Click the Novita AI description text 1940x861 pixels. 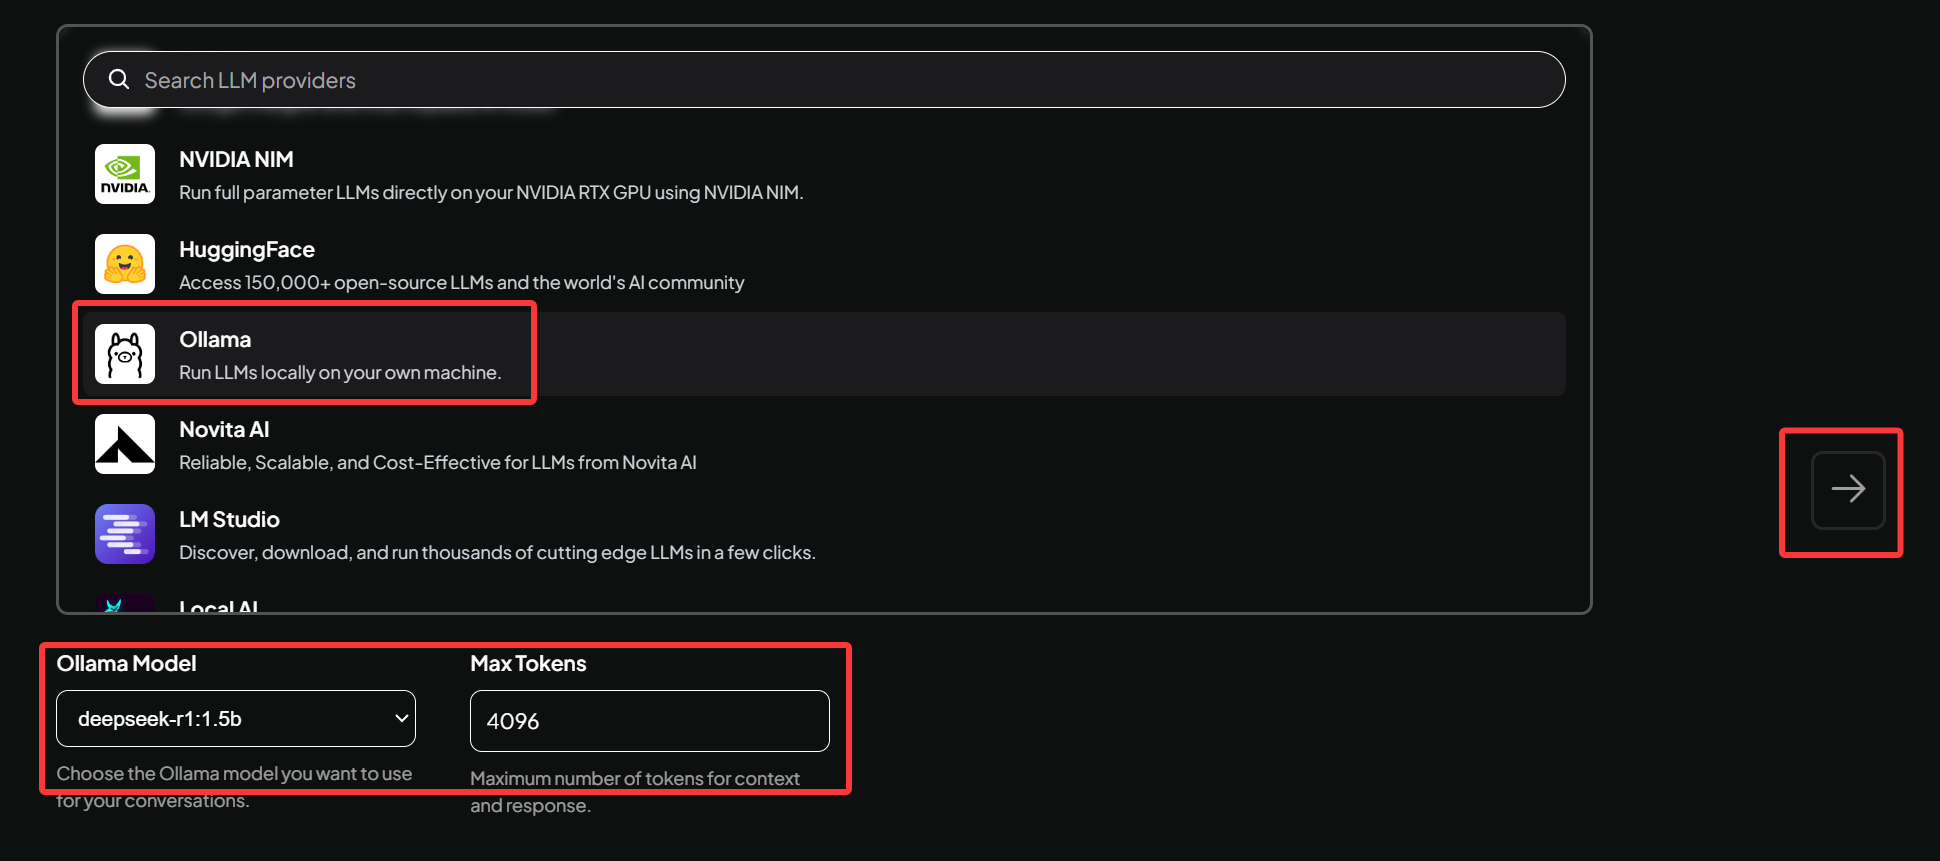438,462
